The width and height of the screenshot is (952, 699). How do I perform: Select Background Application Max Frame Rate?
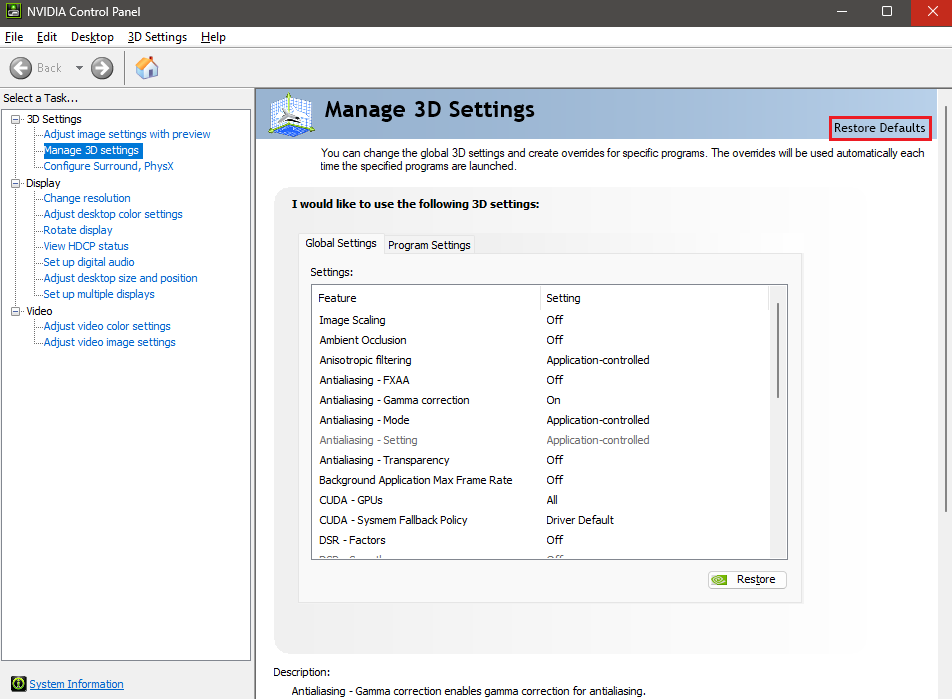tap(541, 480)
